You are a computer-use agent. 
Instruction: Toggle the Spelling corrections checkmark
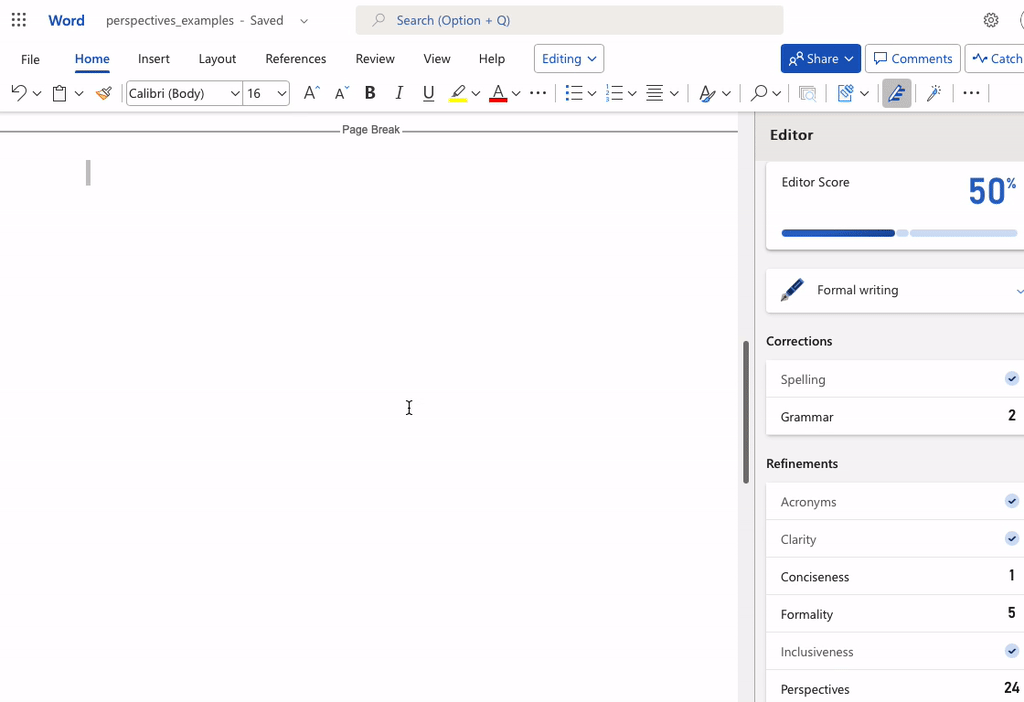[1011, 379]
